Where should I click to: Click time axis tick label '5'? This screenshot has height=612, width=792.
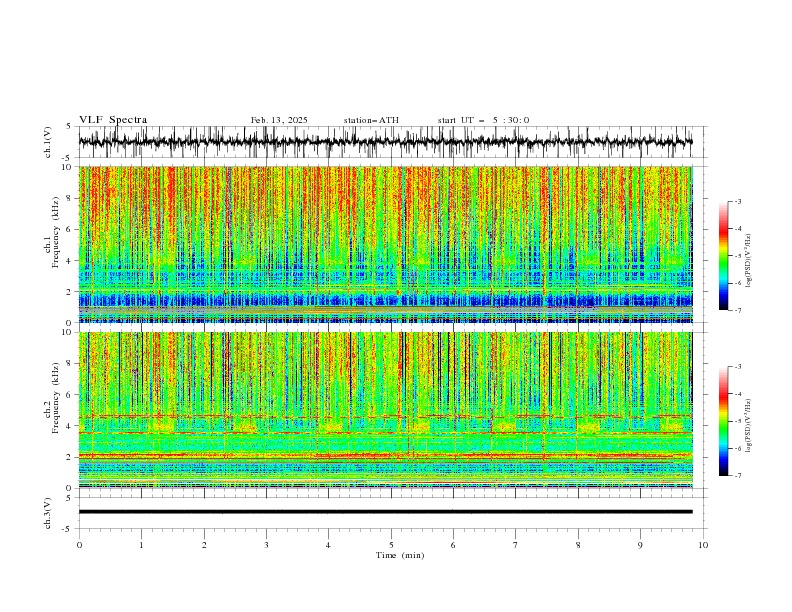coord(391,545)
